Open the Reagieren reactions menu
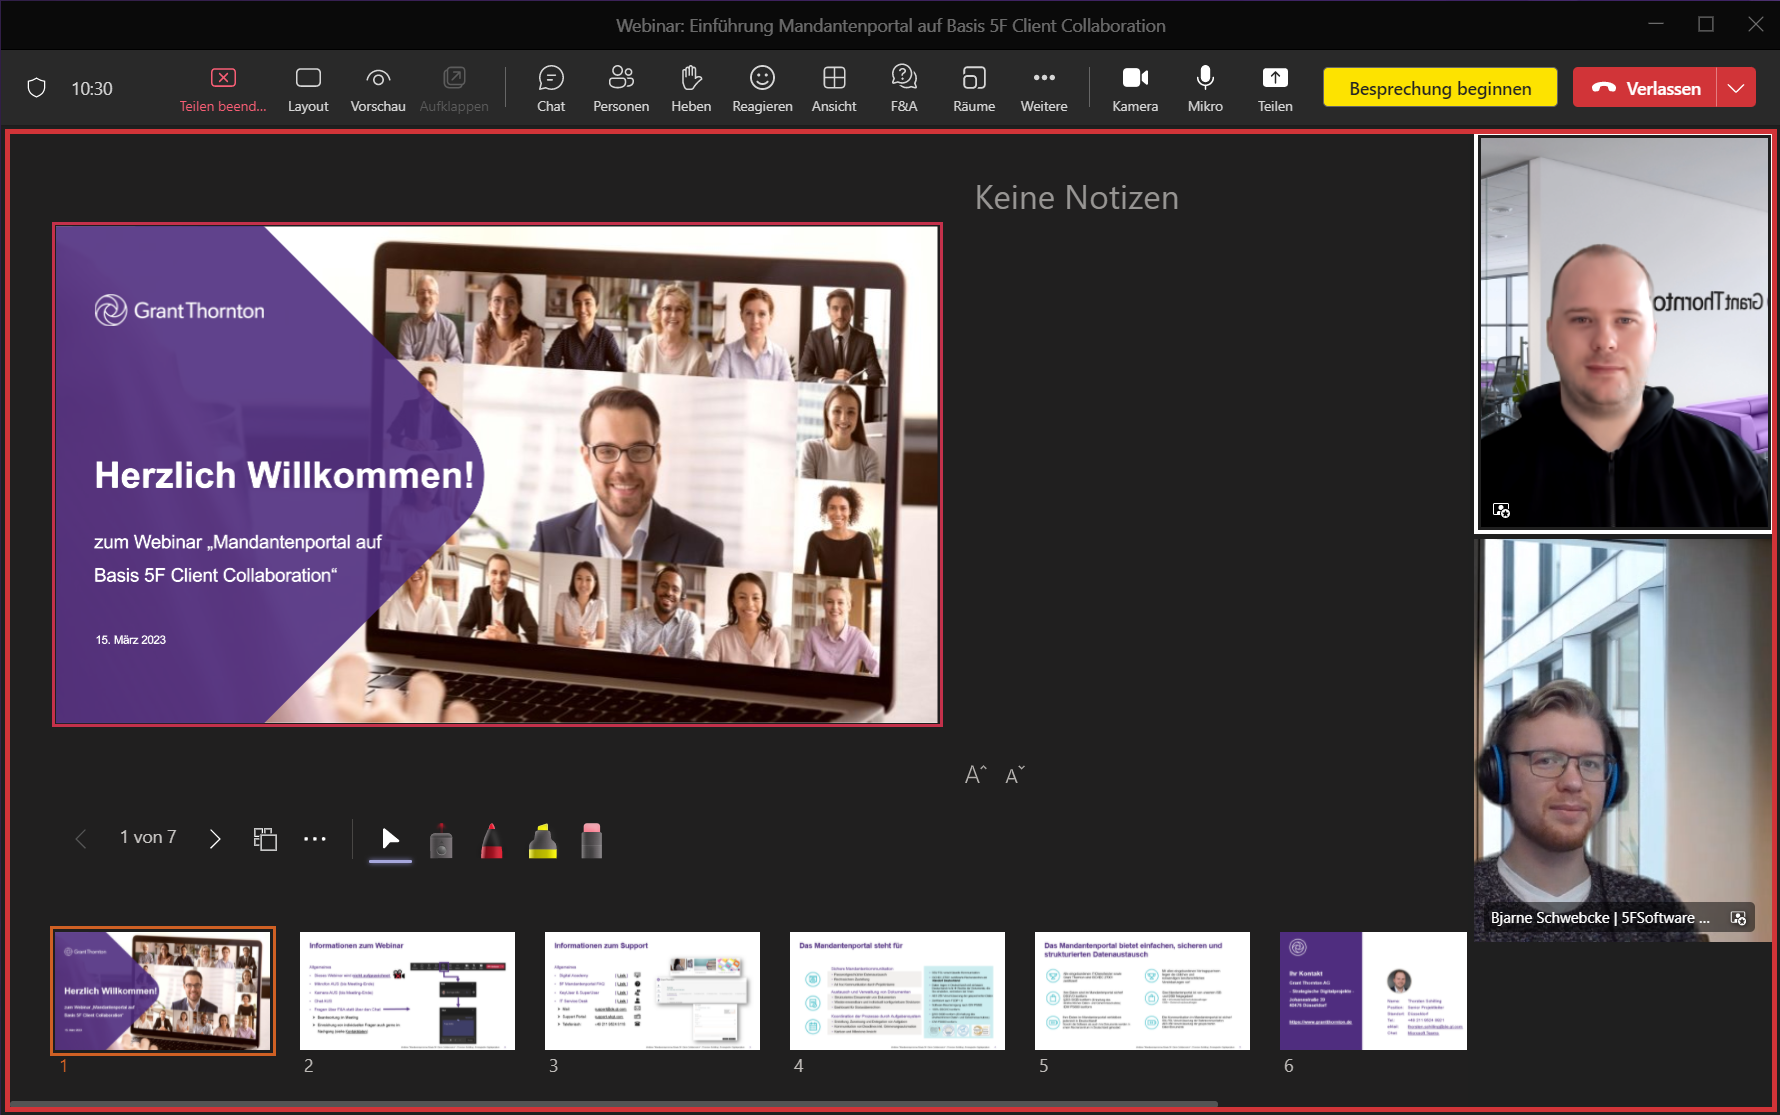 [762, 89]
